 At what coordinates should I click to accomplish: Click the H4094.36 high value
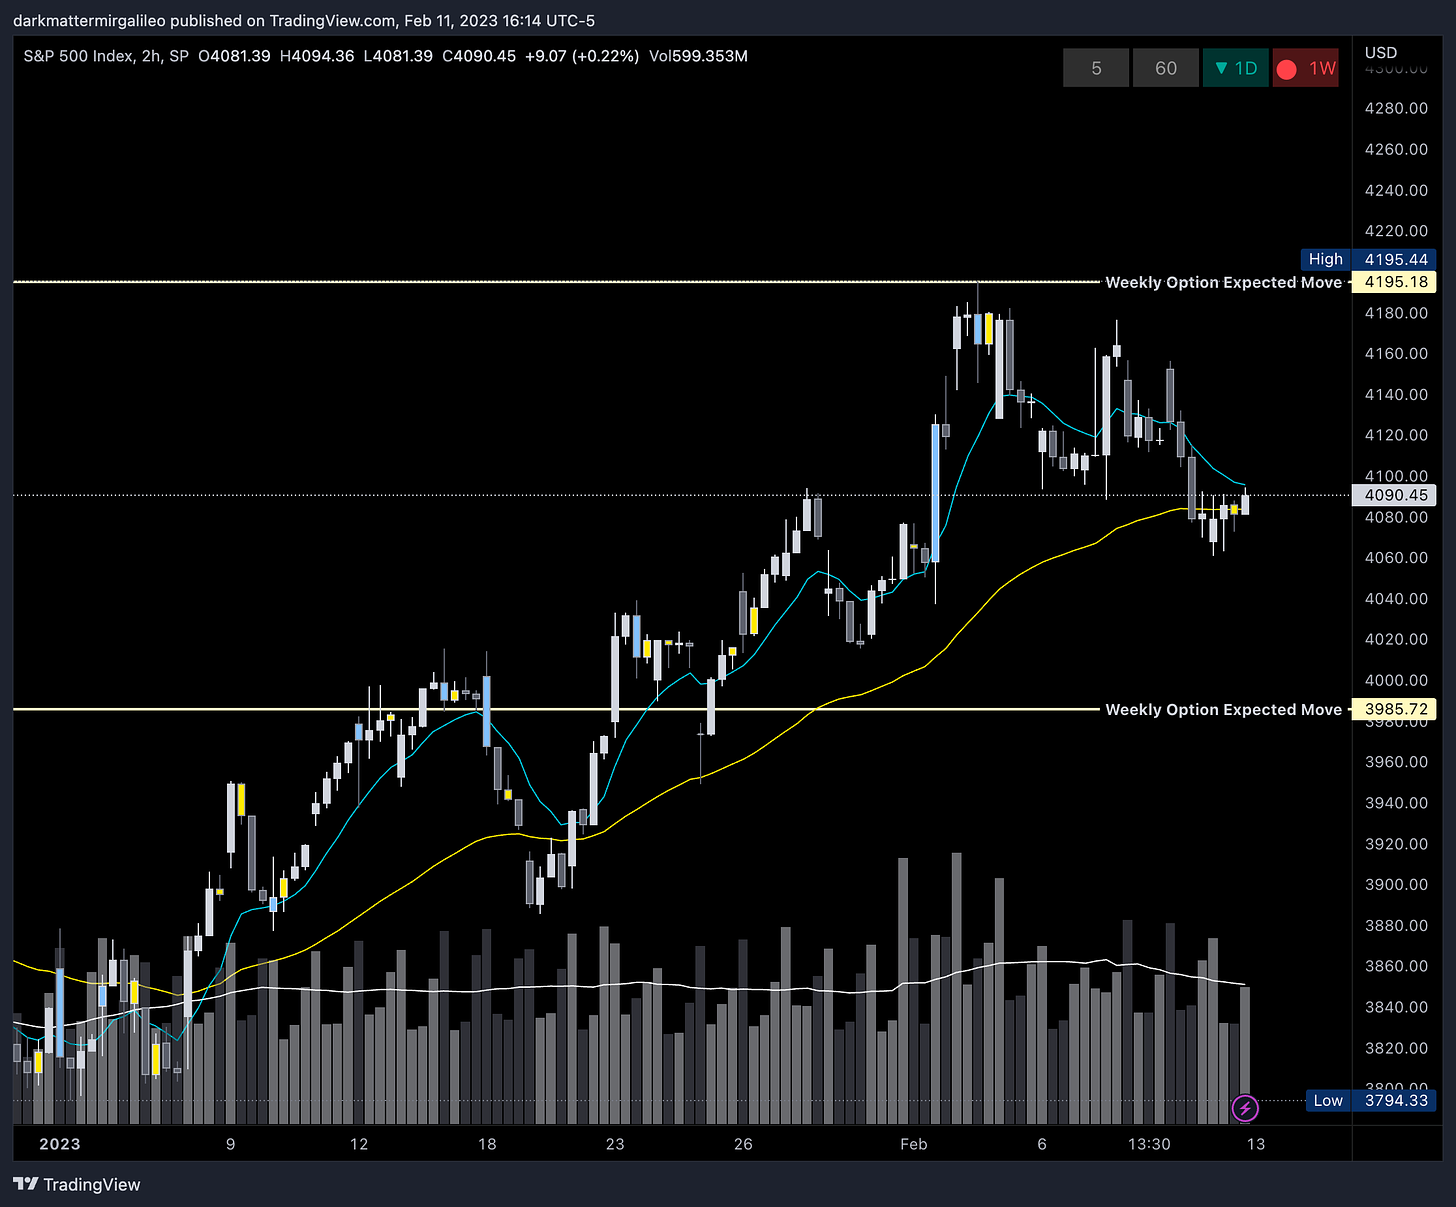click(x=317, y=56)
